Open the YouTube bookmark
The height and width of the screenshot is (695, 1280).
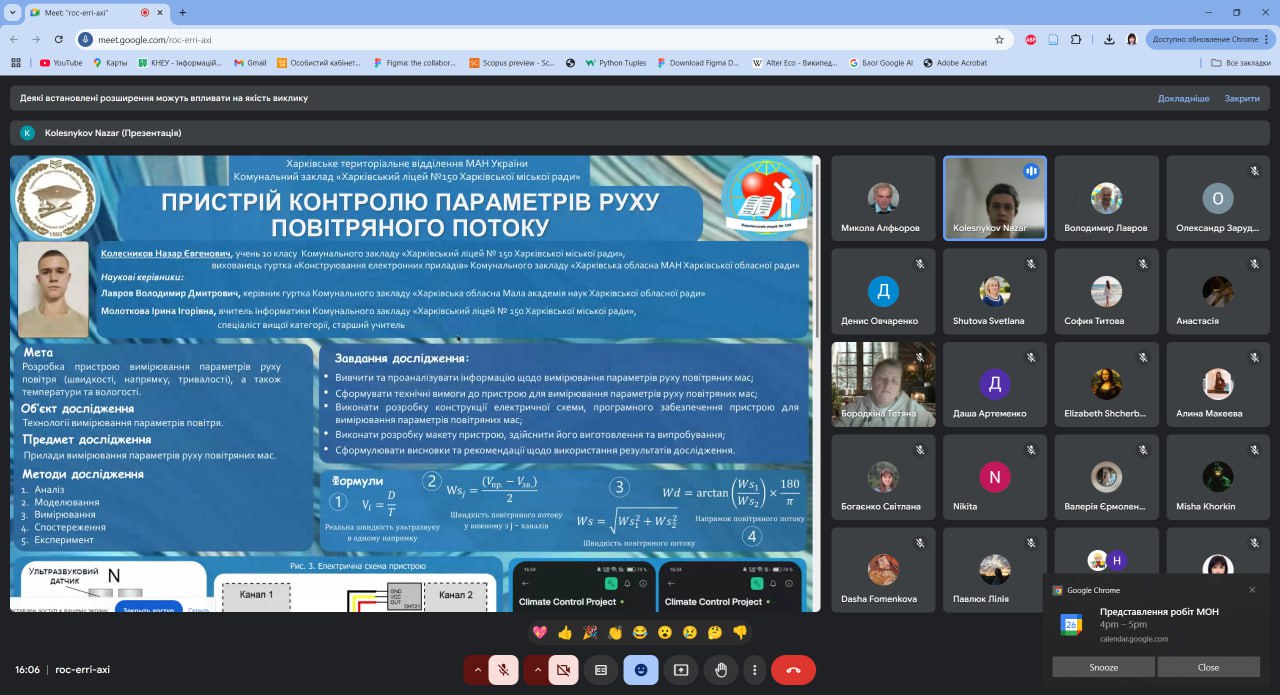pyautogui.click(x=61, y=63)
